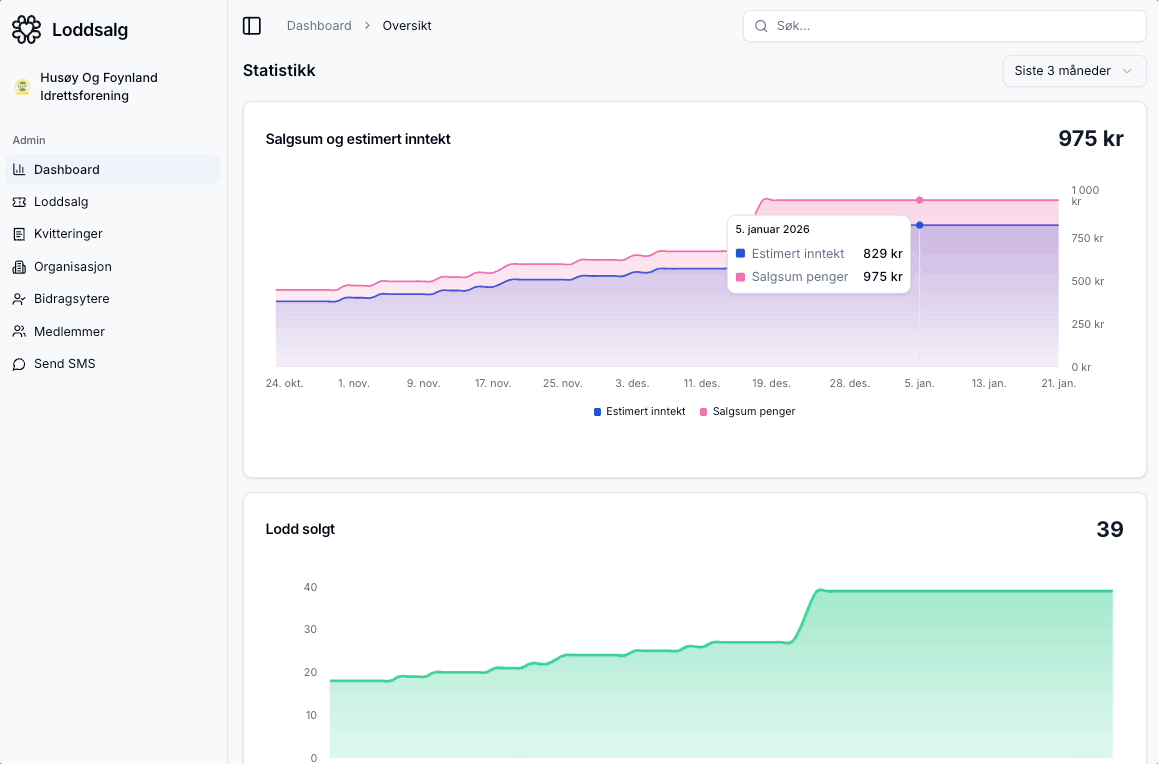Image resolution: width=1158 pixels, height=764 pixels.
Task: Click the Loddsalg flower logo icon
Action: [26, 30]
